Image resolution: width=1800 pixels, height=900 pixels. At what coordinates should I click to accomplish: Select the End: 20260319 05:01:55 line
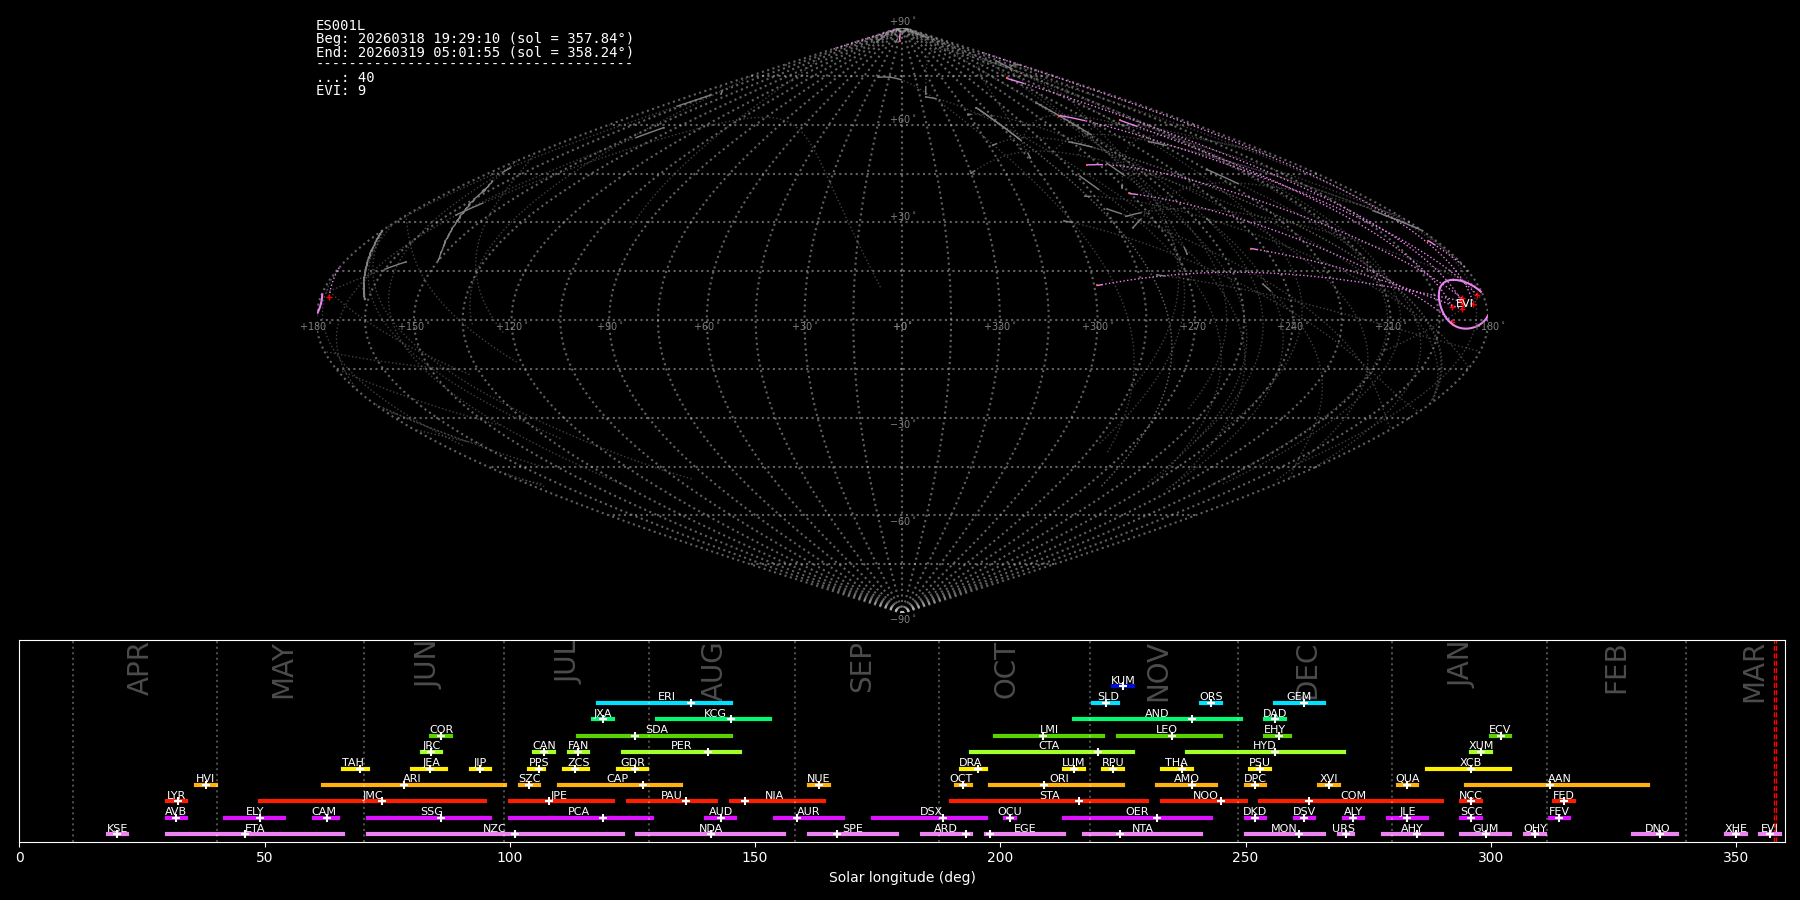475,52
